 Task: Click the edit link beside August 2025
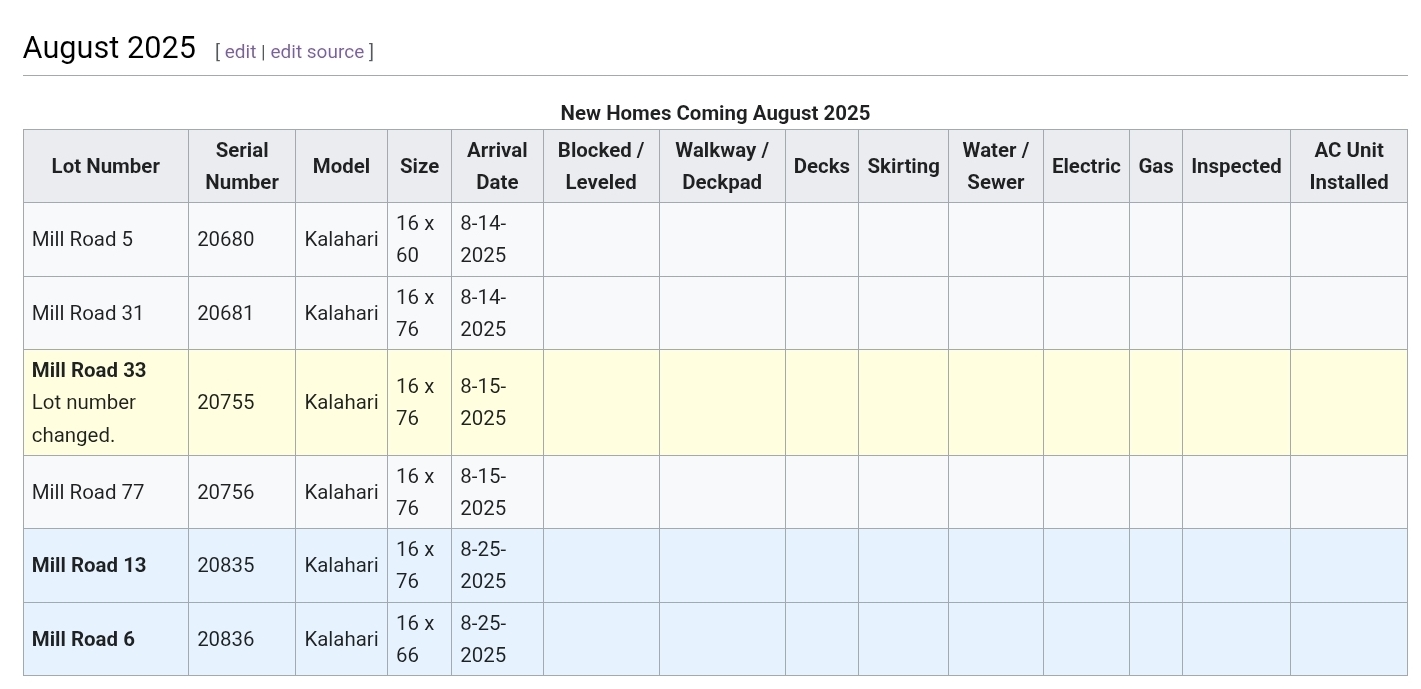click(x=240, y=52)
